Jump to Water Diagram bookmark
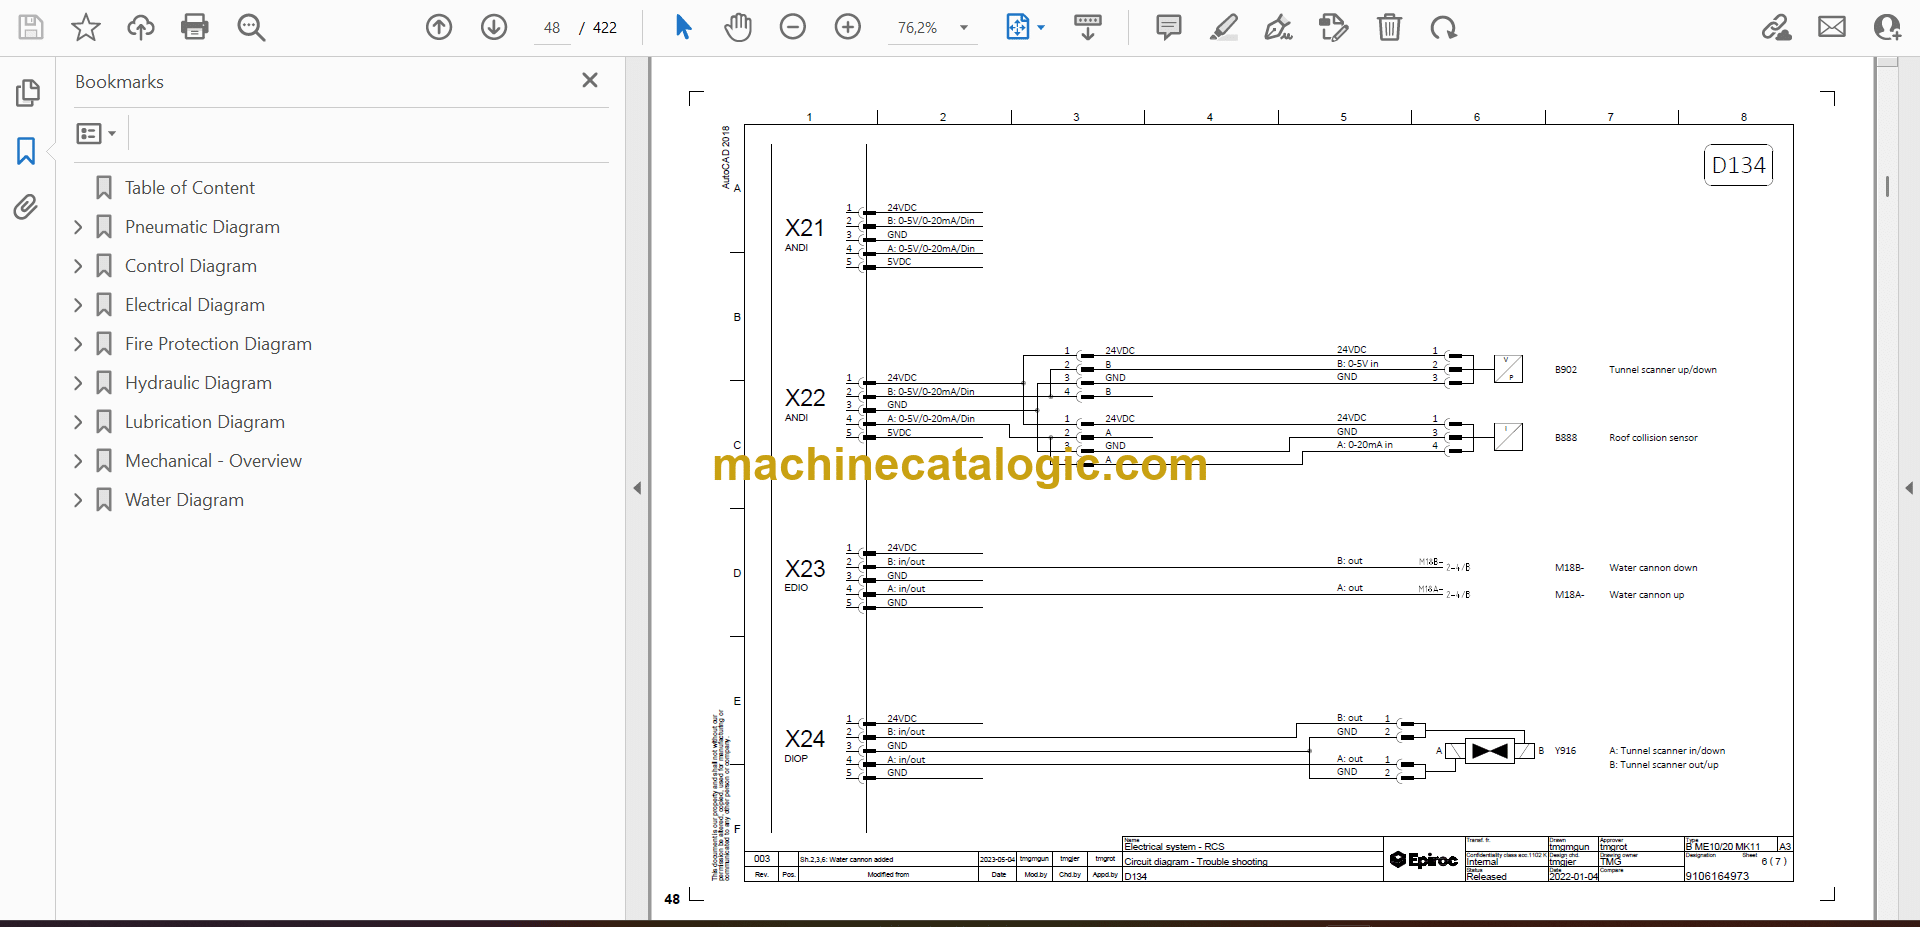1920x927 pixels. pos(184,500)
